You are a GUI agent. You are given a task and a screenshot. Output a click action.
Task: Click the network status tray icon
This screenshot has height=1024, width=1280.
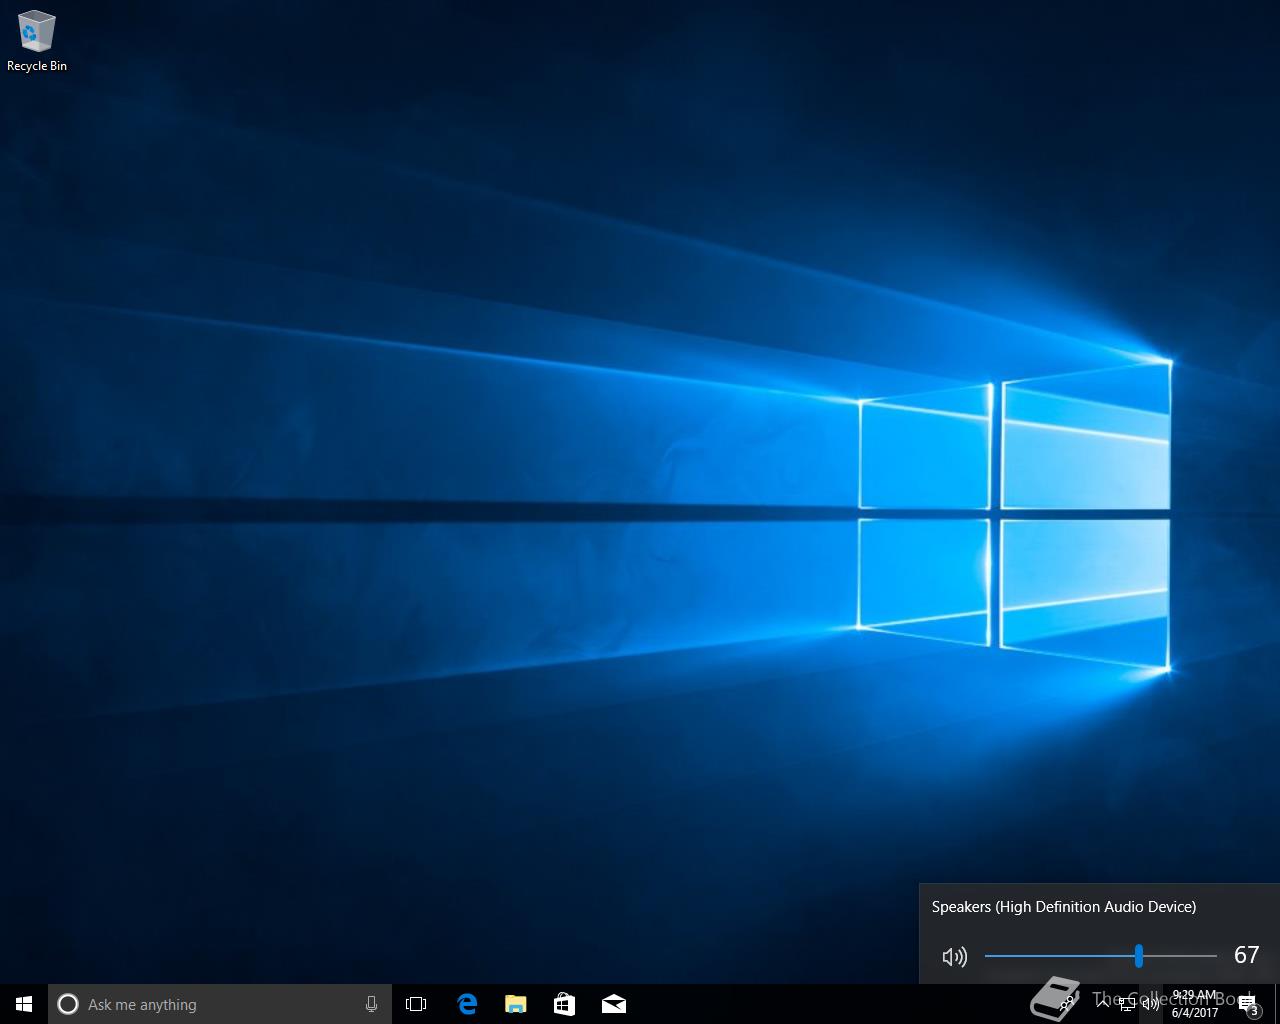(x=1127, y=1004)
